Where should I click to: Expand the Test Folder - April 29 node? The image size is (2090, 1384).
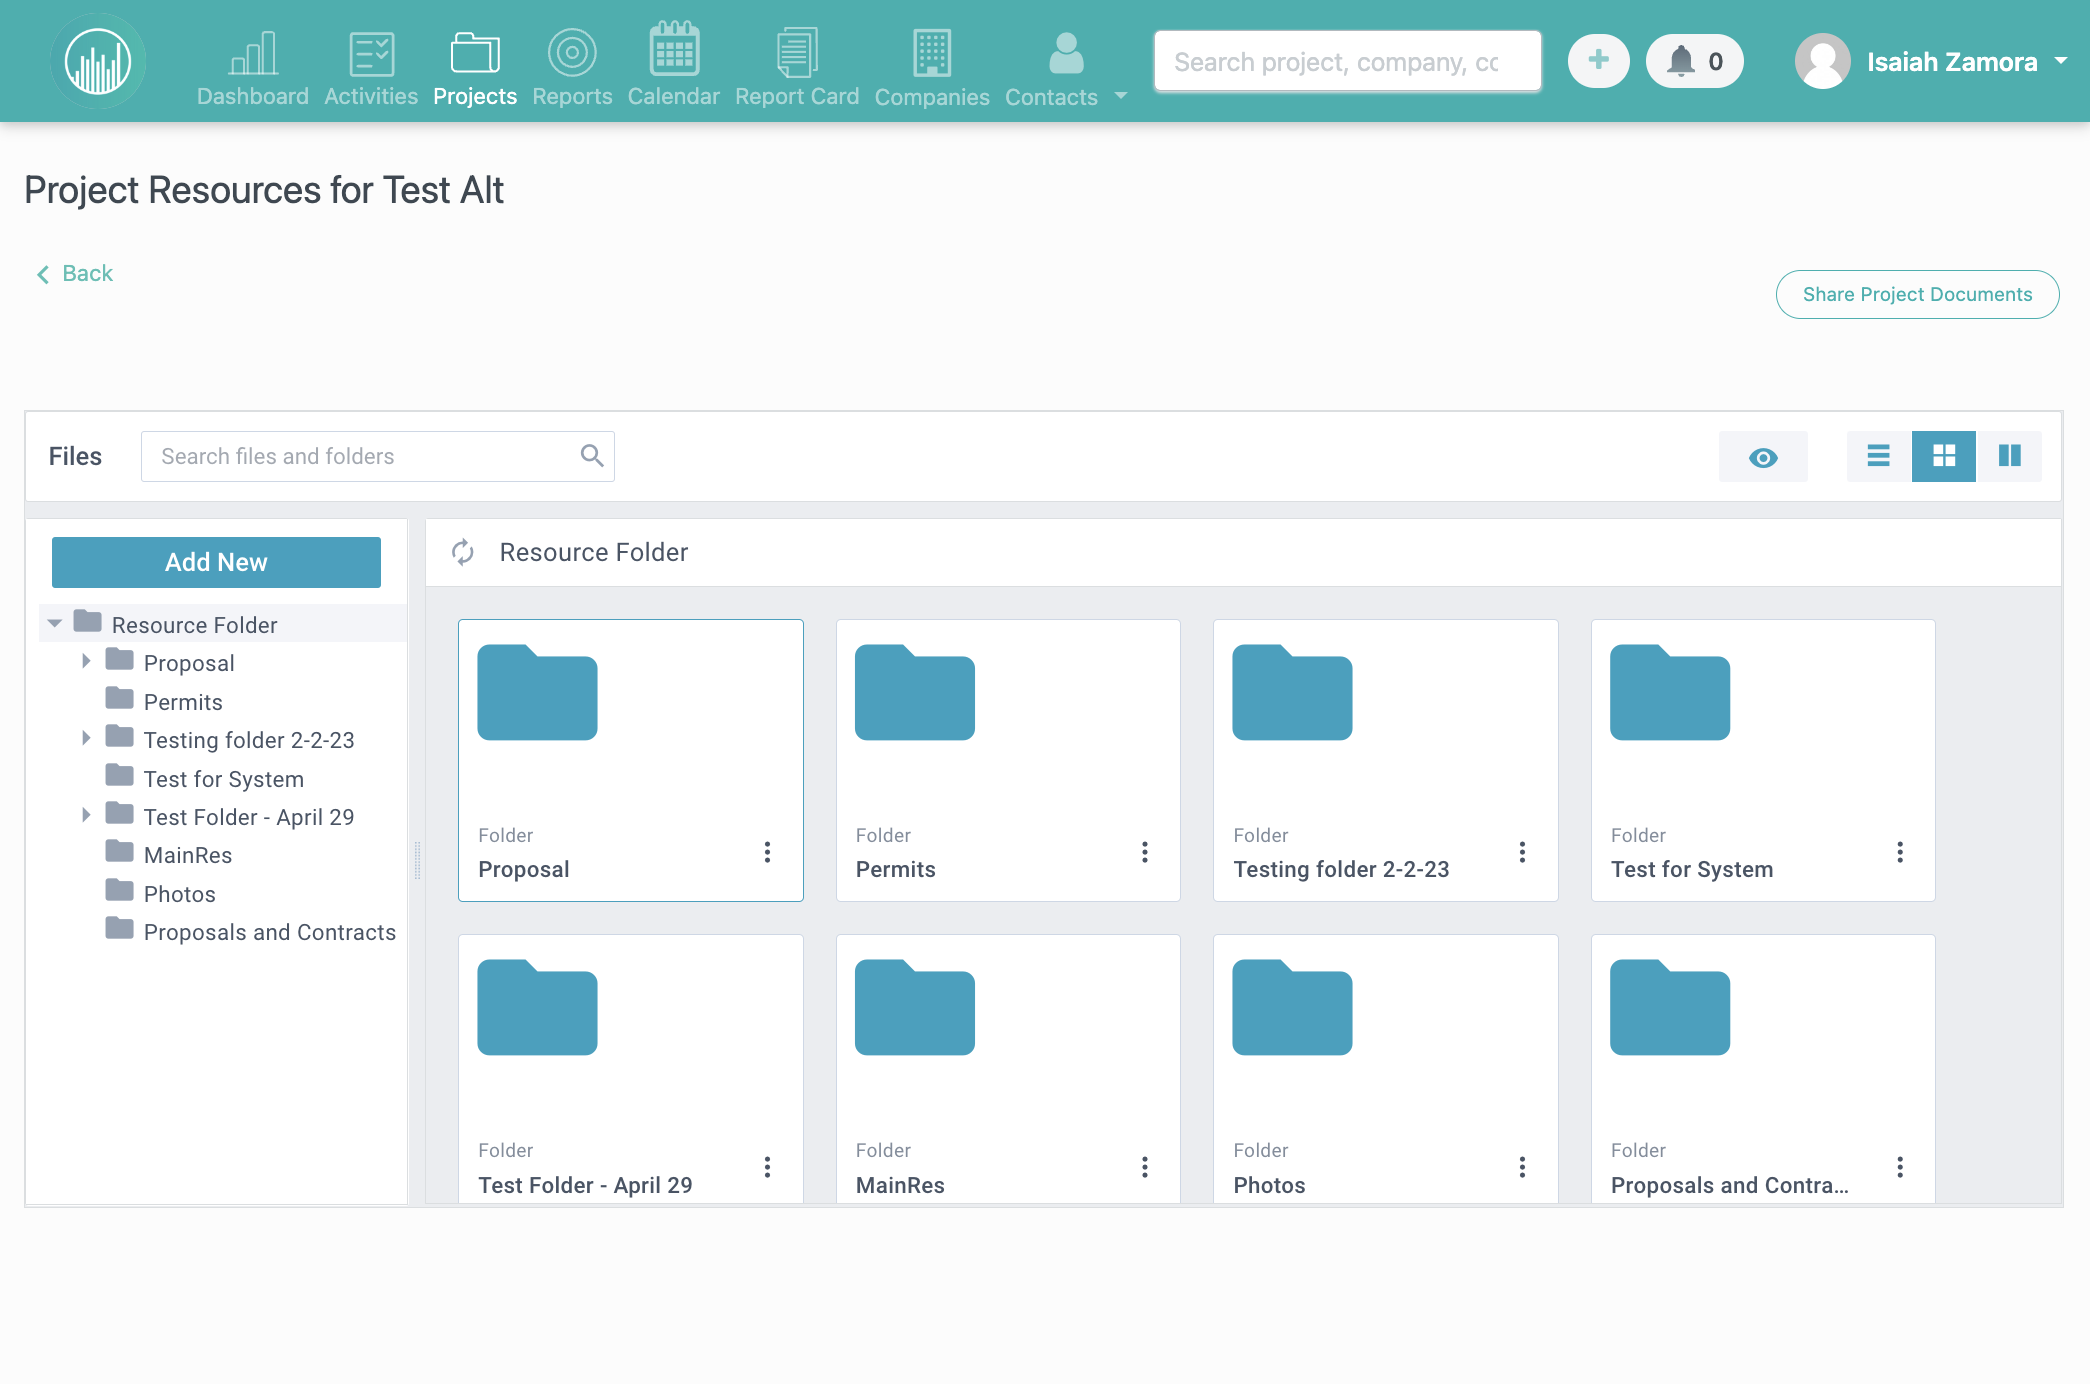(86, 815)
